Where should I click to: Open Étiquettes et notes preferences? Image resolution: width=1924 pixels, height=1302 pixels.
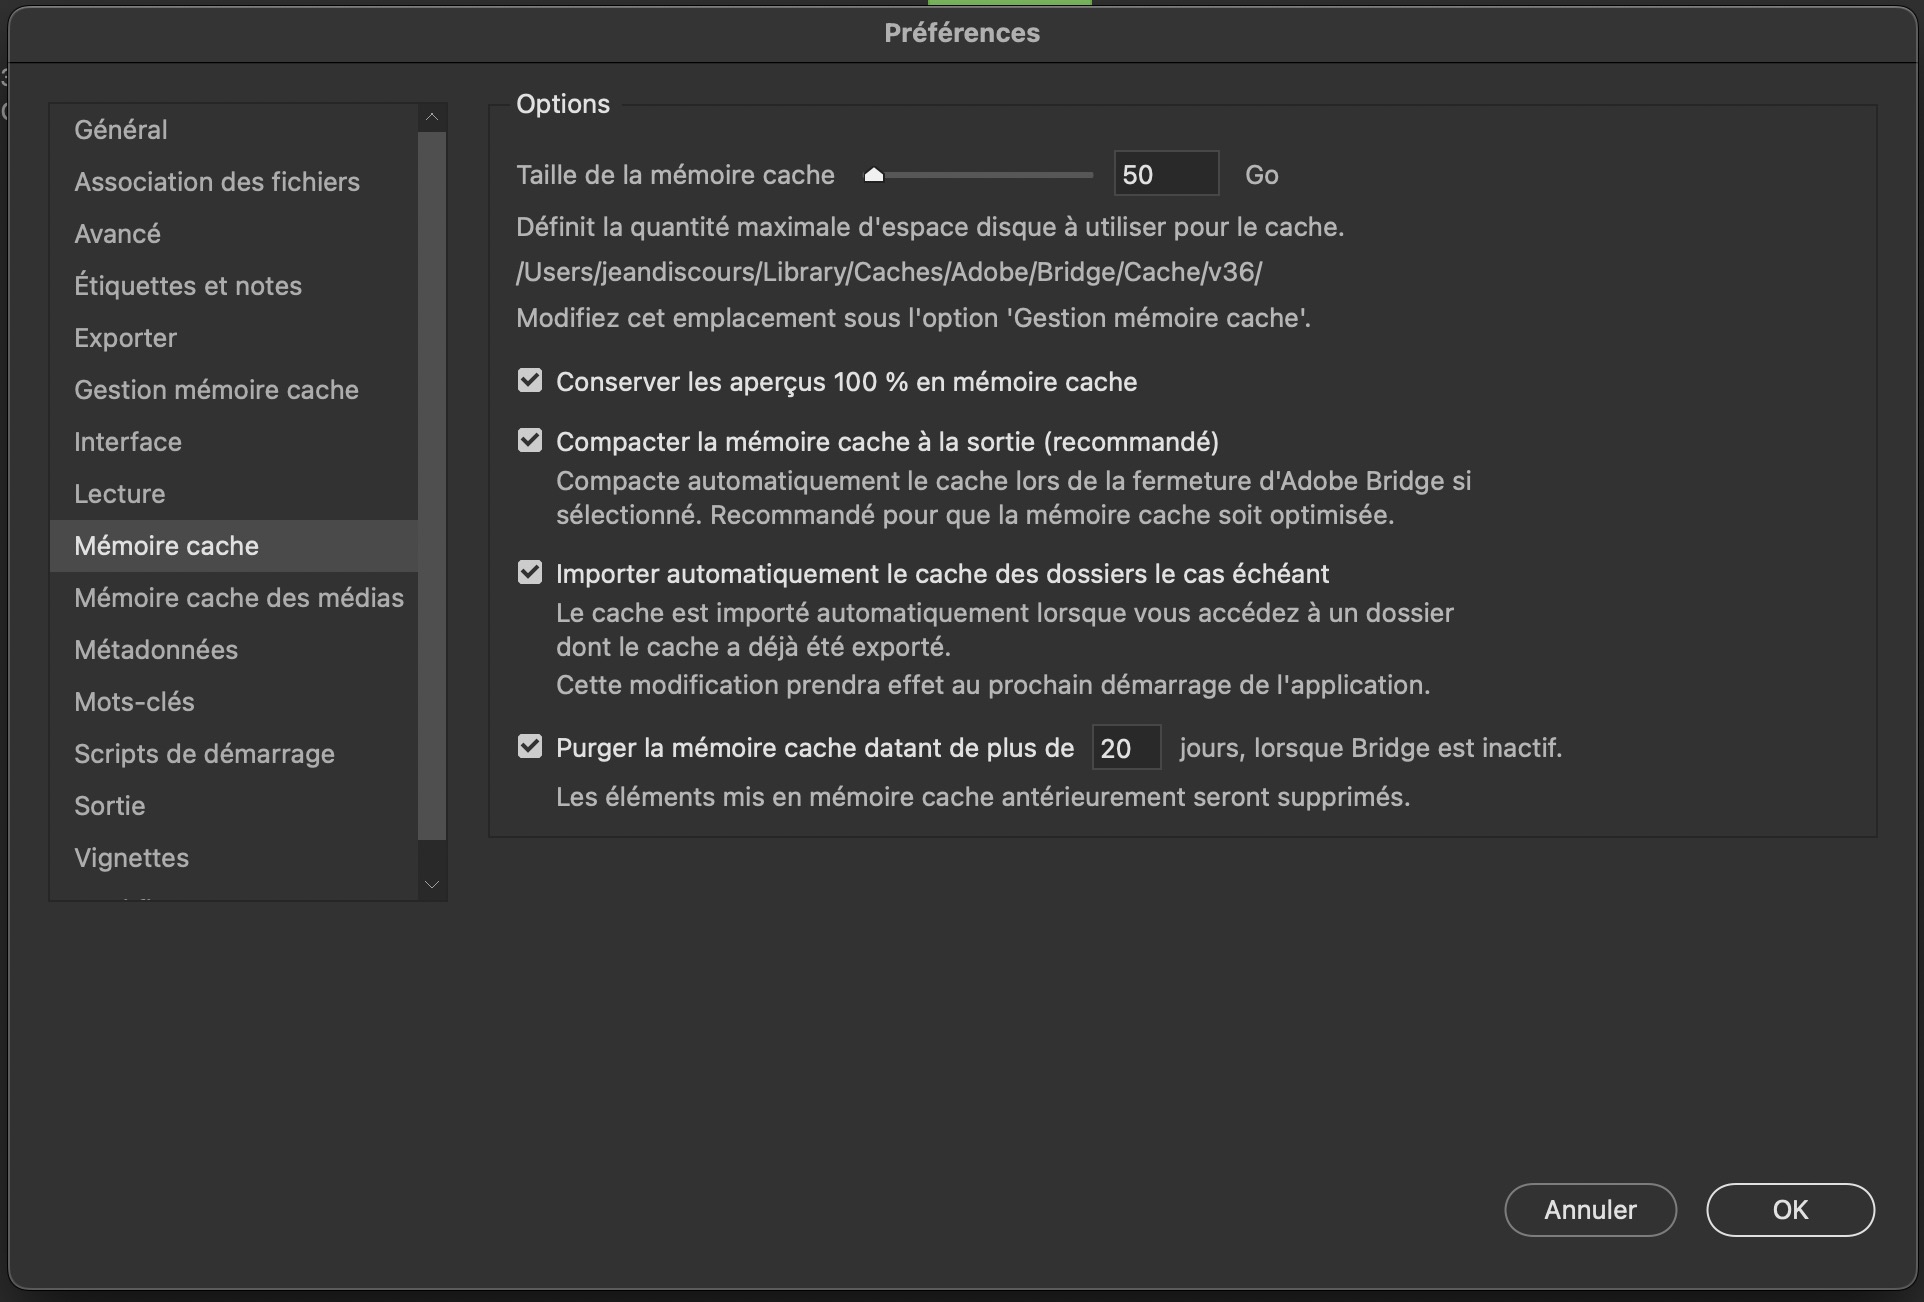click(188, 285)
